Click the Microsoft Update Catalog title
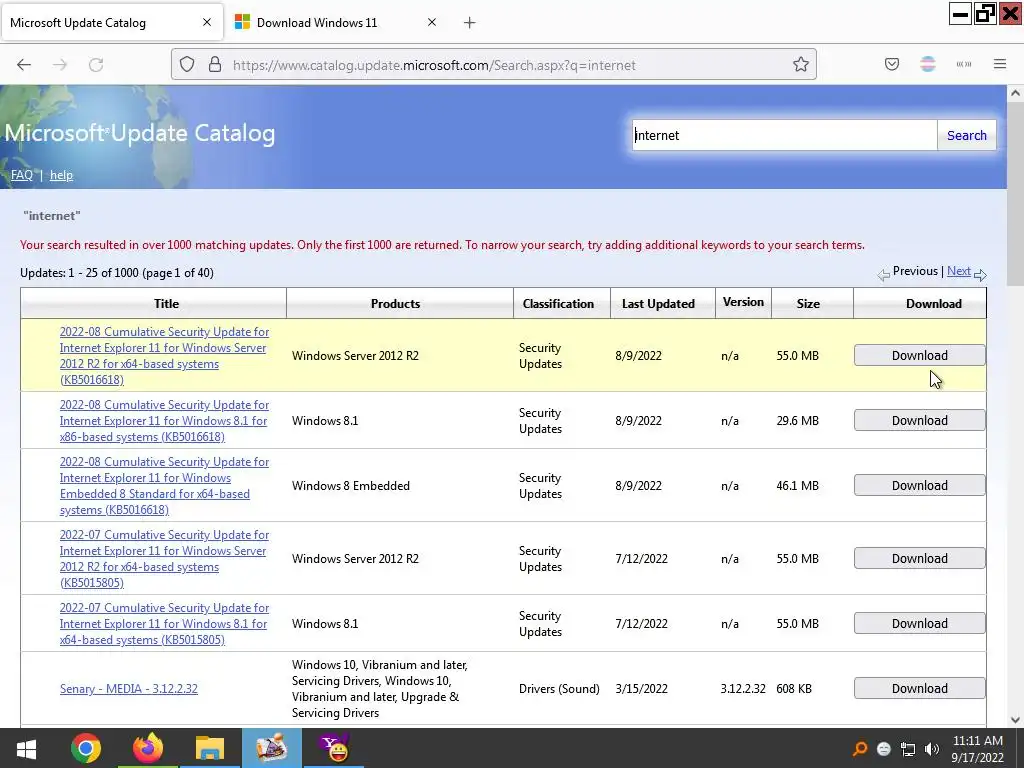1024x768 pixels. tap(140, 133)
